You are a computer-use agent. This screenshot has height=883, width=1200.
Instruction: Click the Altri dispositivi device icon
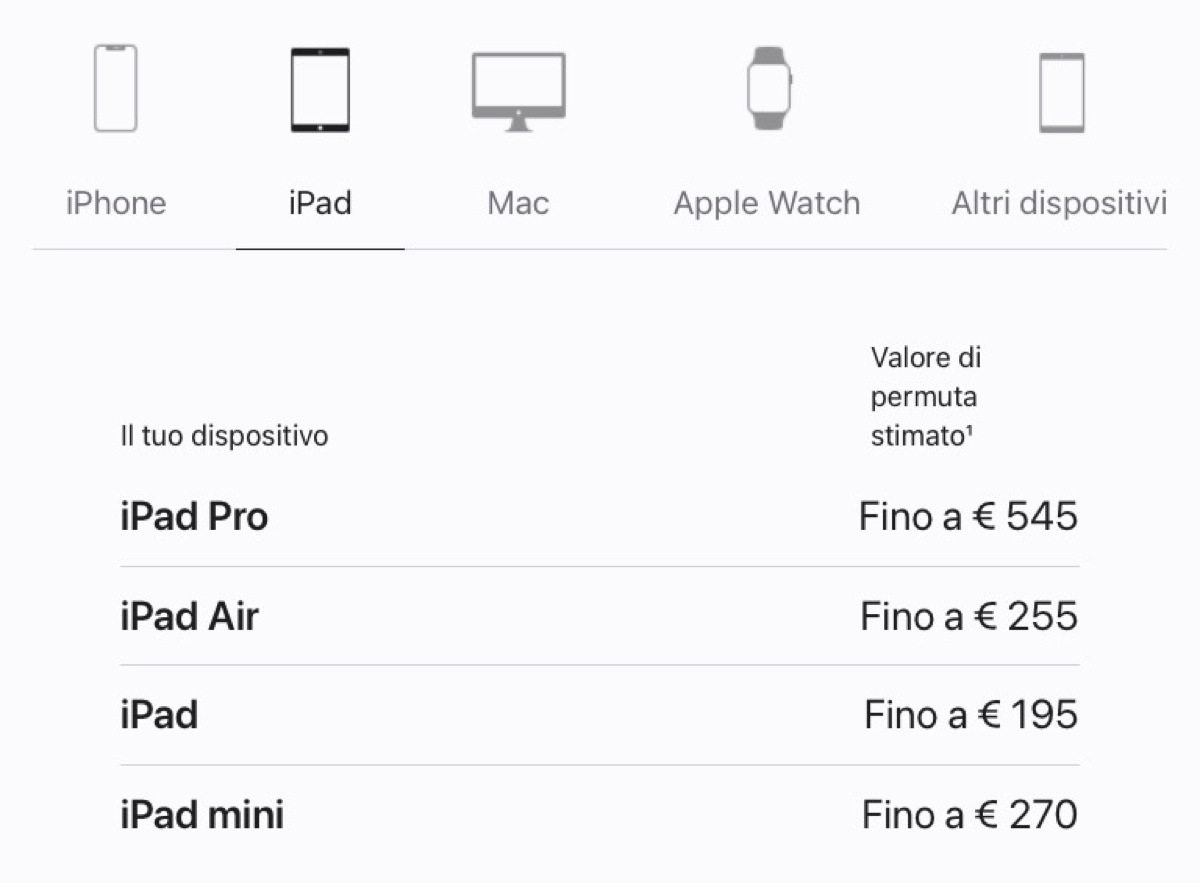click(1061, 92)
